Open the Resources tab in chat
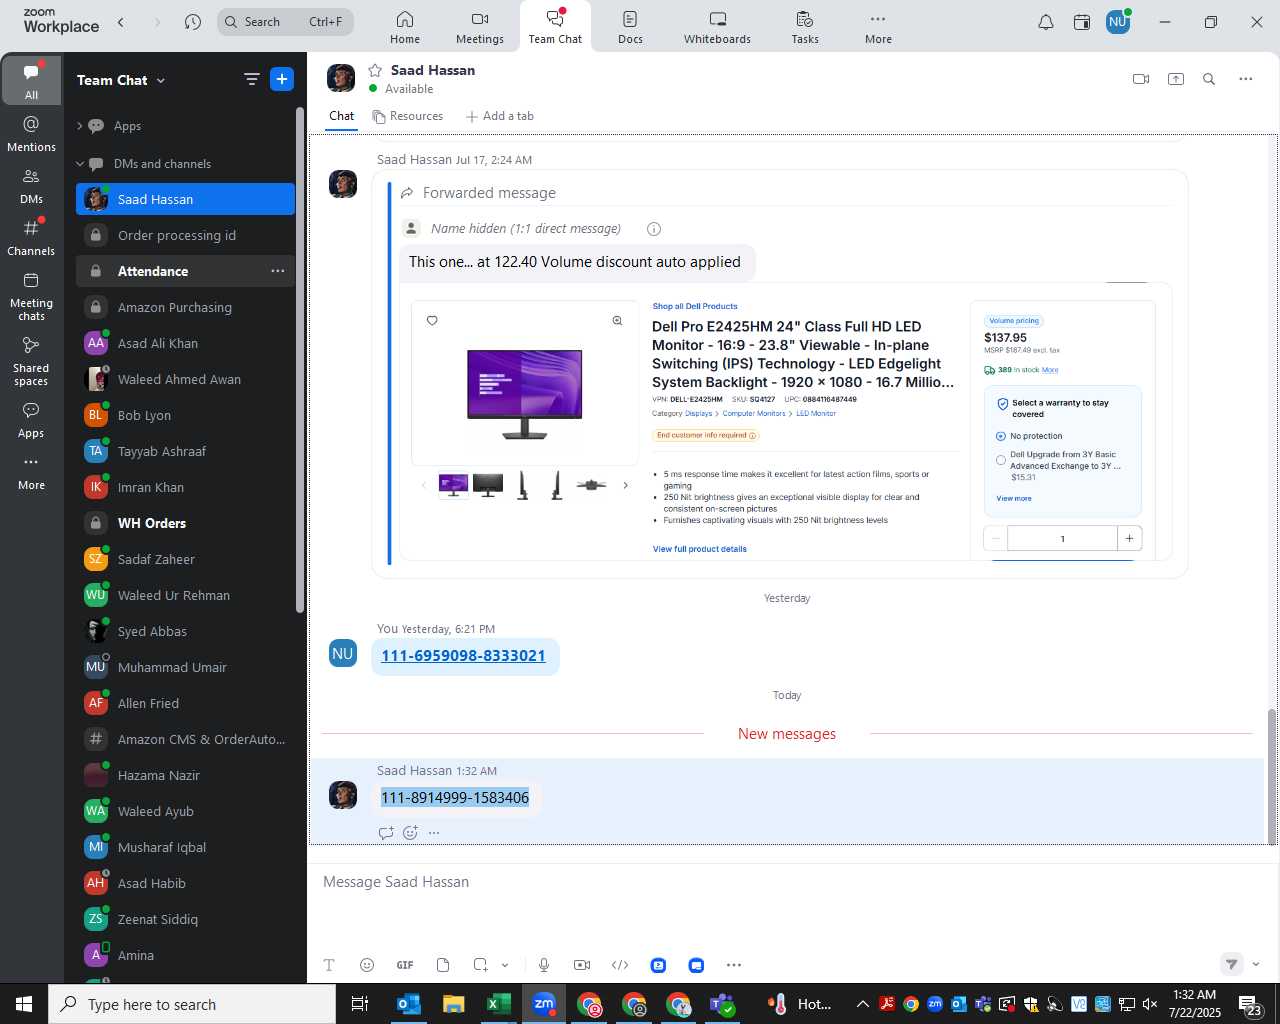 click(407, 116)
